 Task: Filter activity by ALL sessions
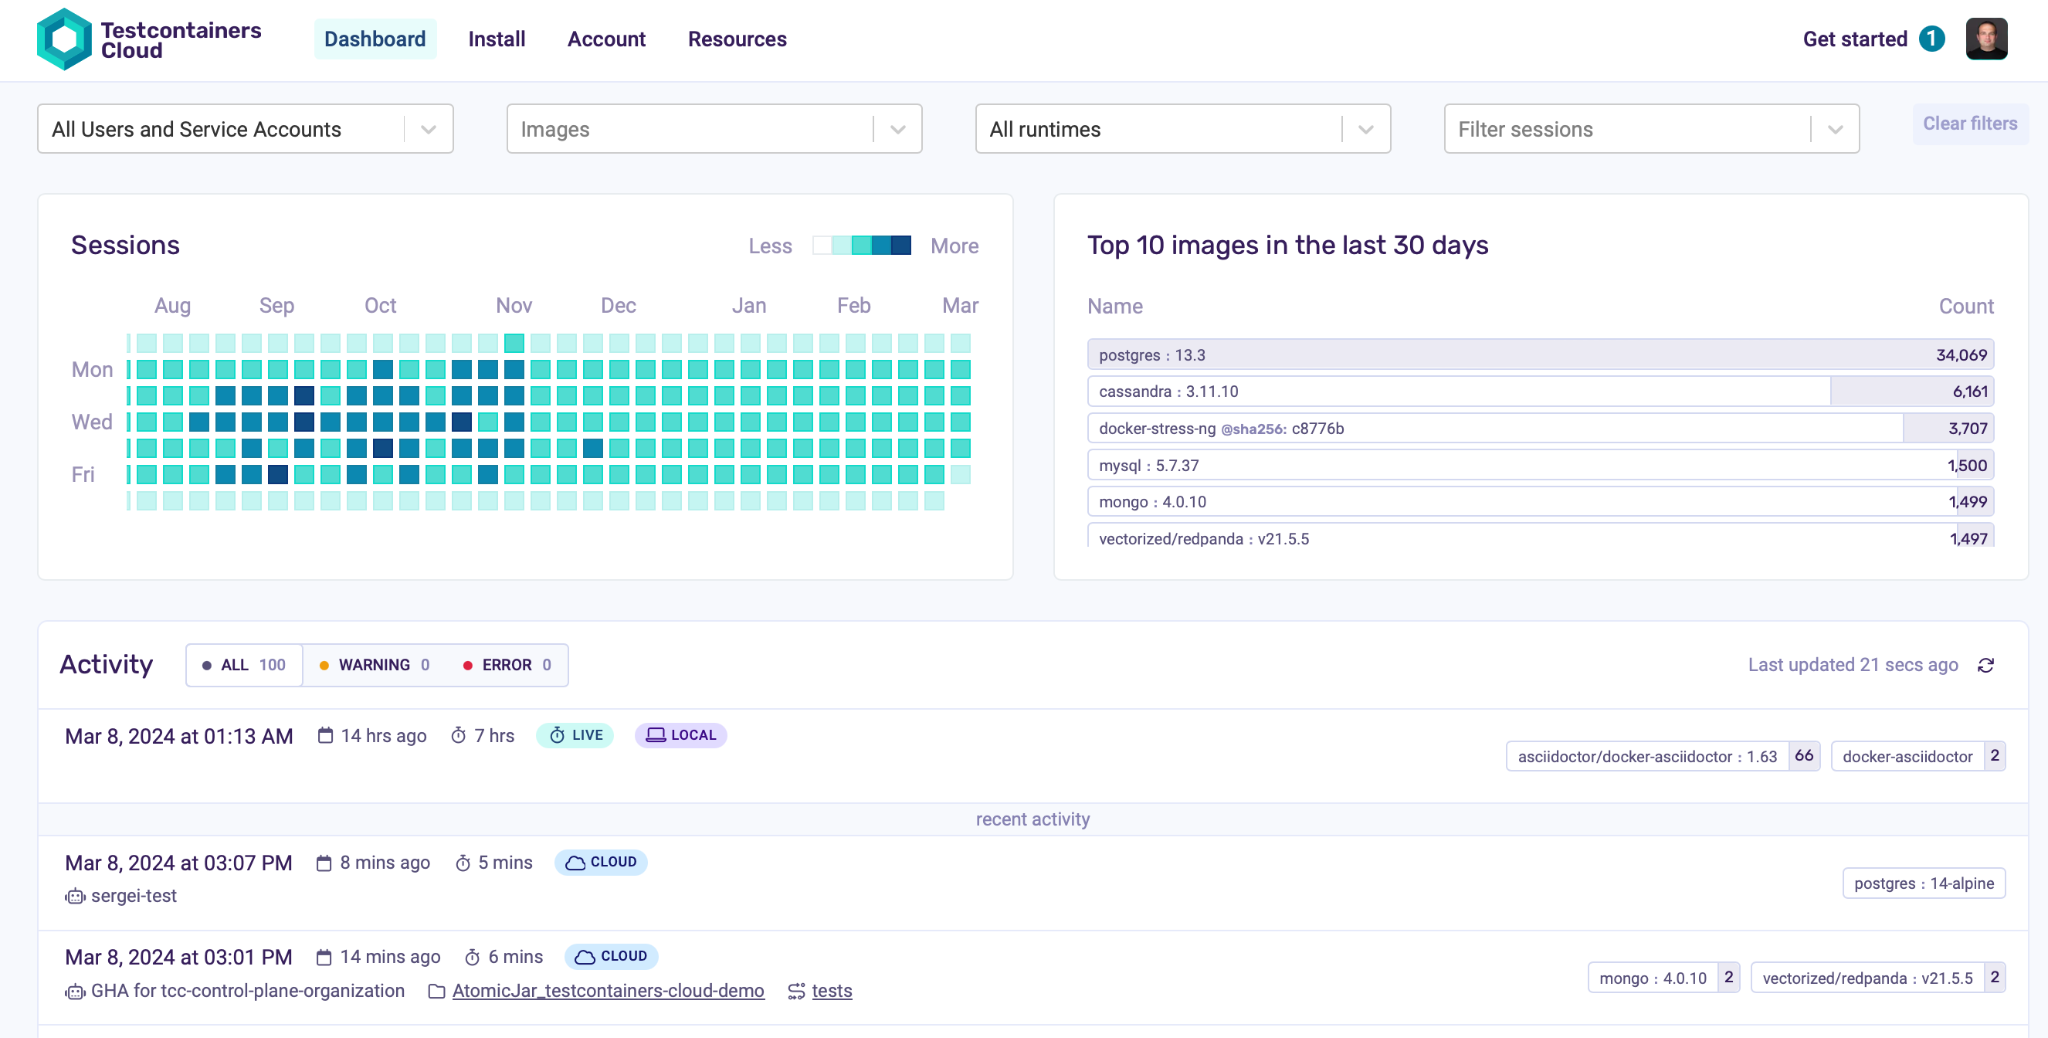pos(244,666)
